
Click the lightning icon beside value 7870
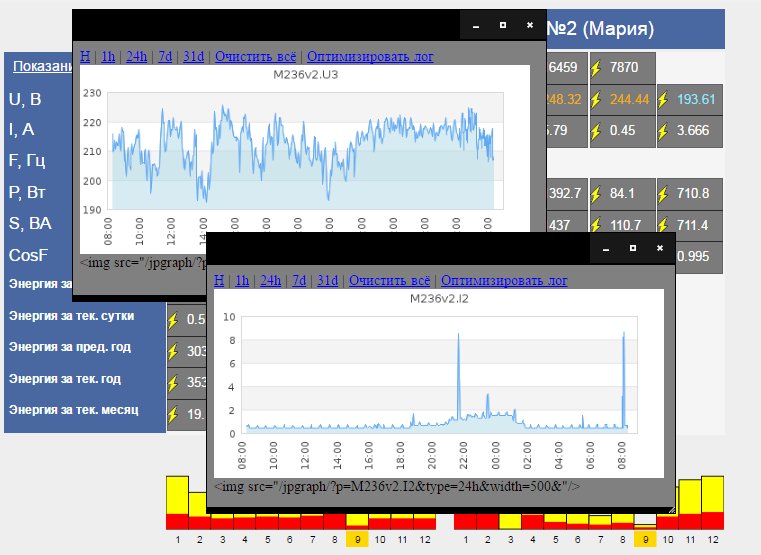click(597, 68)
